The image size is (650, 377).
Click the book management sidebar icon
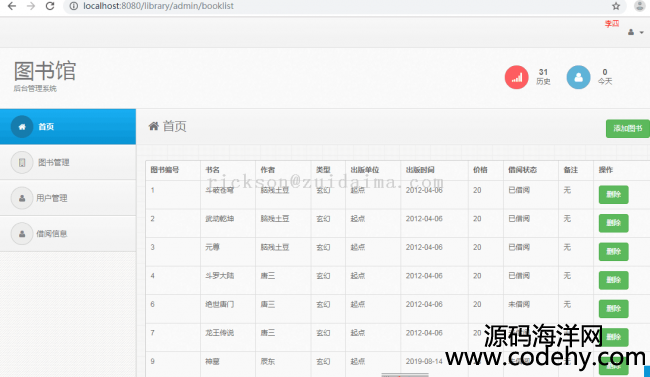22,162
